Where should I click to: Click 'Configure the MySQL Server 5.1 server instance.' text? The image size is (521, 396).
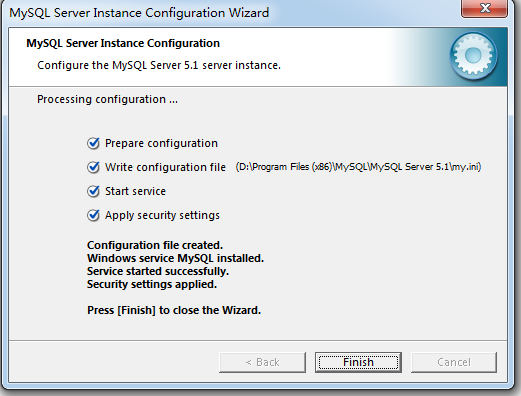click(x=159, y=65)
